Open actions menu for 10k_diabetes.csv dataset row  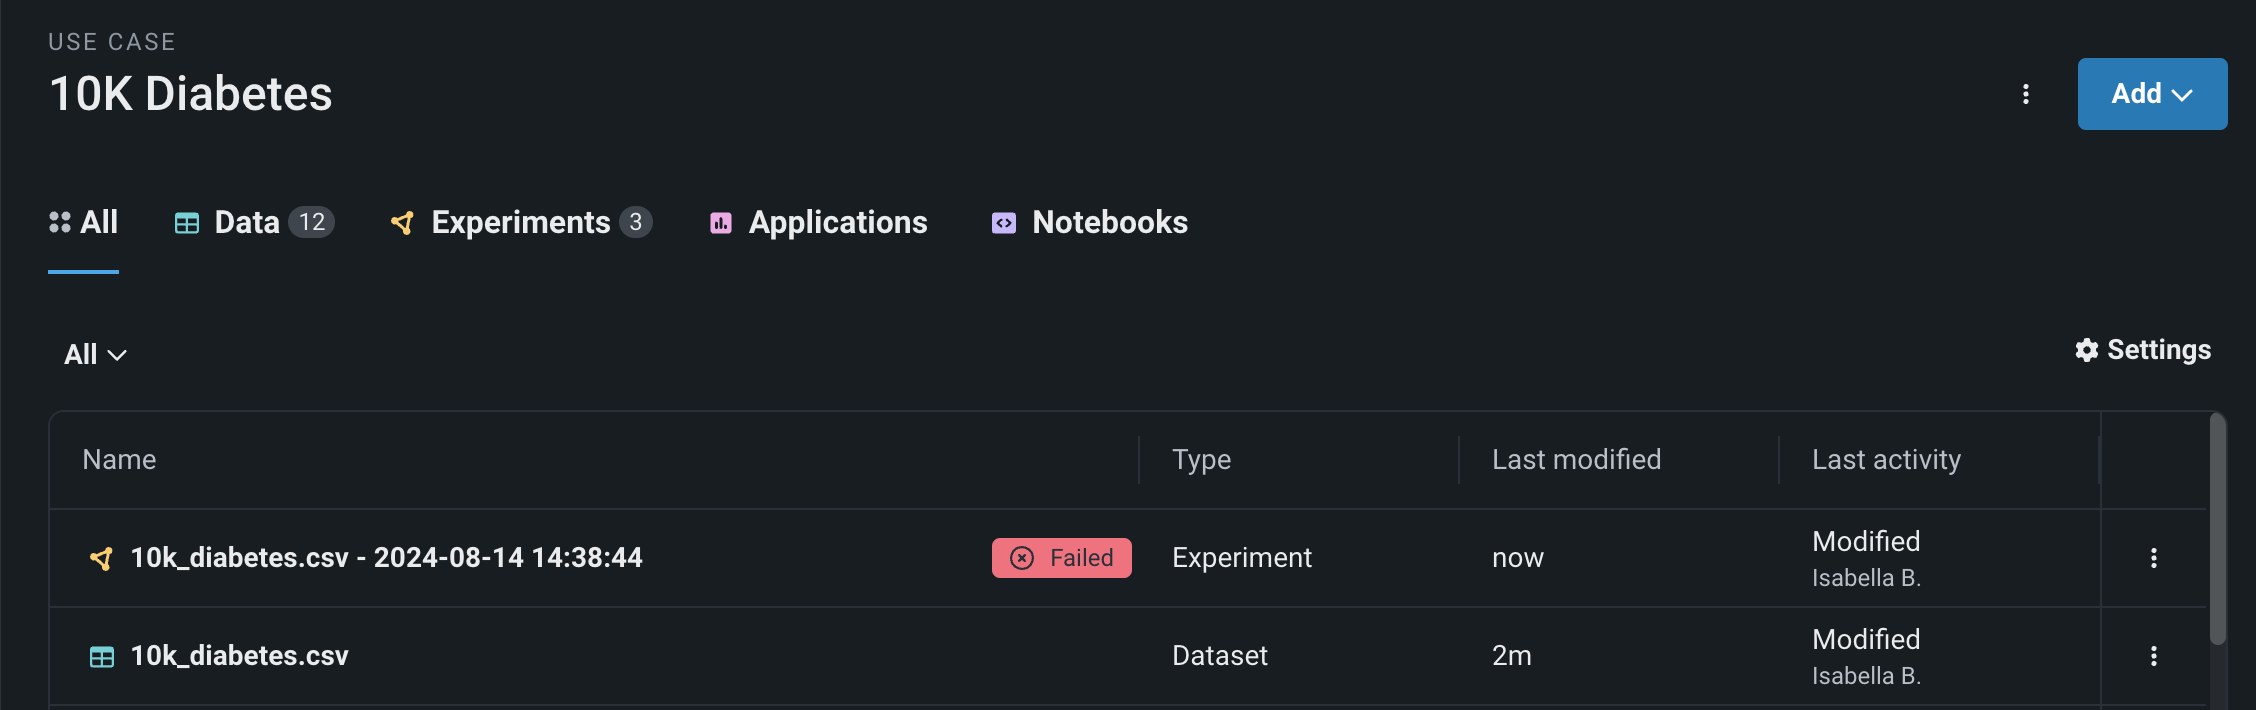pos(2154,656)
